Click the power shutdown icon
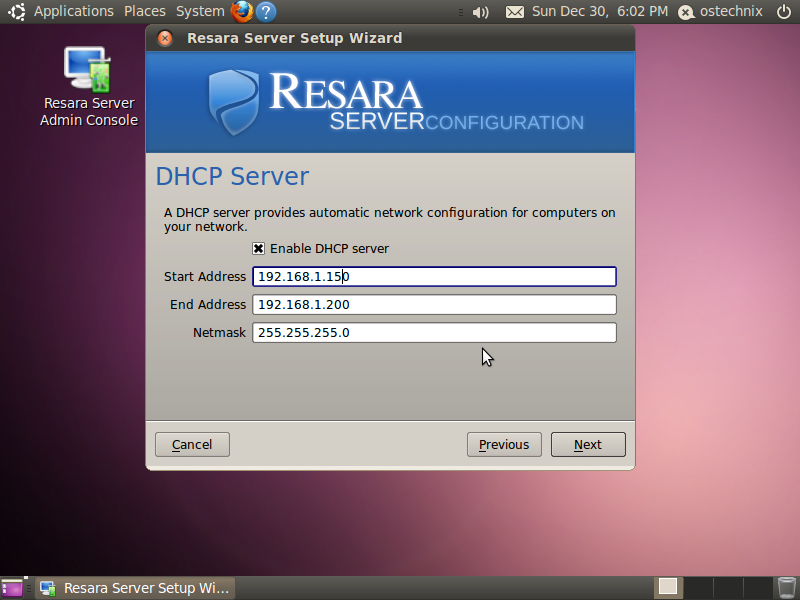This screenshot has width=800, height=600. (x=784, y=11)
